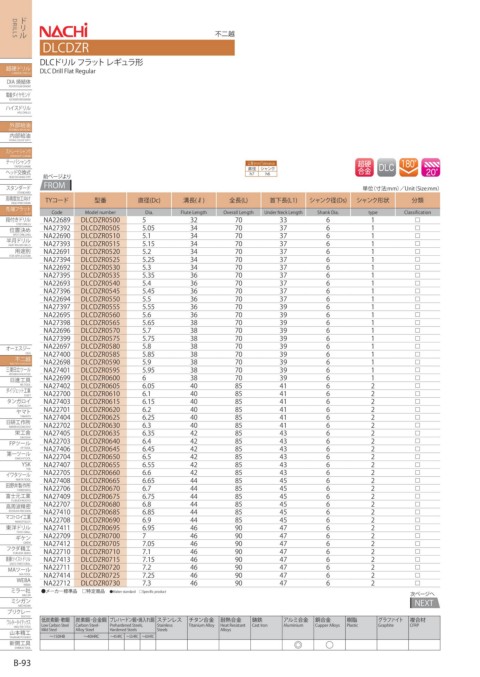Click model number DLCDZR0600
Viewport: 480px width, 677px height.
(100, 378)
